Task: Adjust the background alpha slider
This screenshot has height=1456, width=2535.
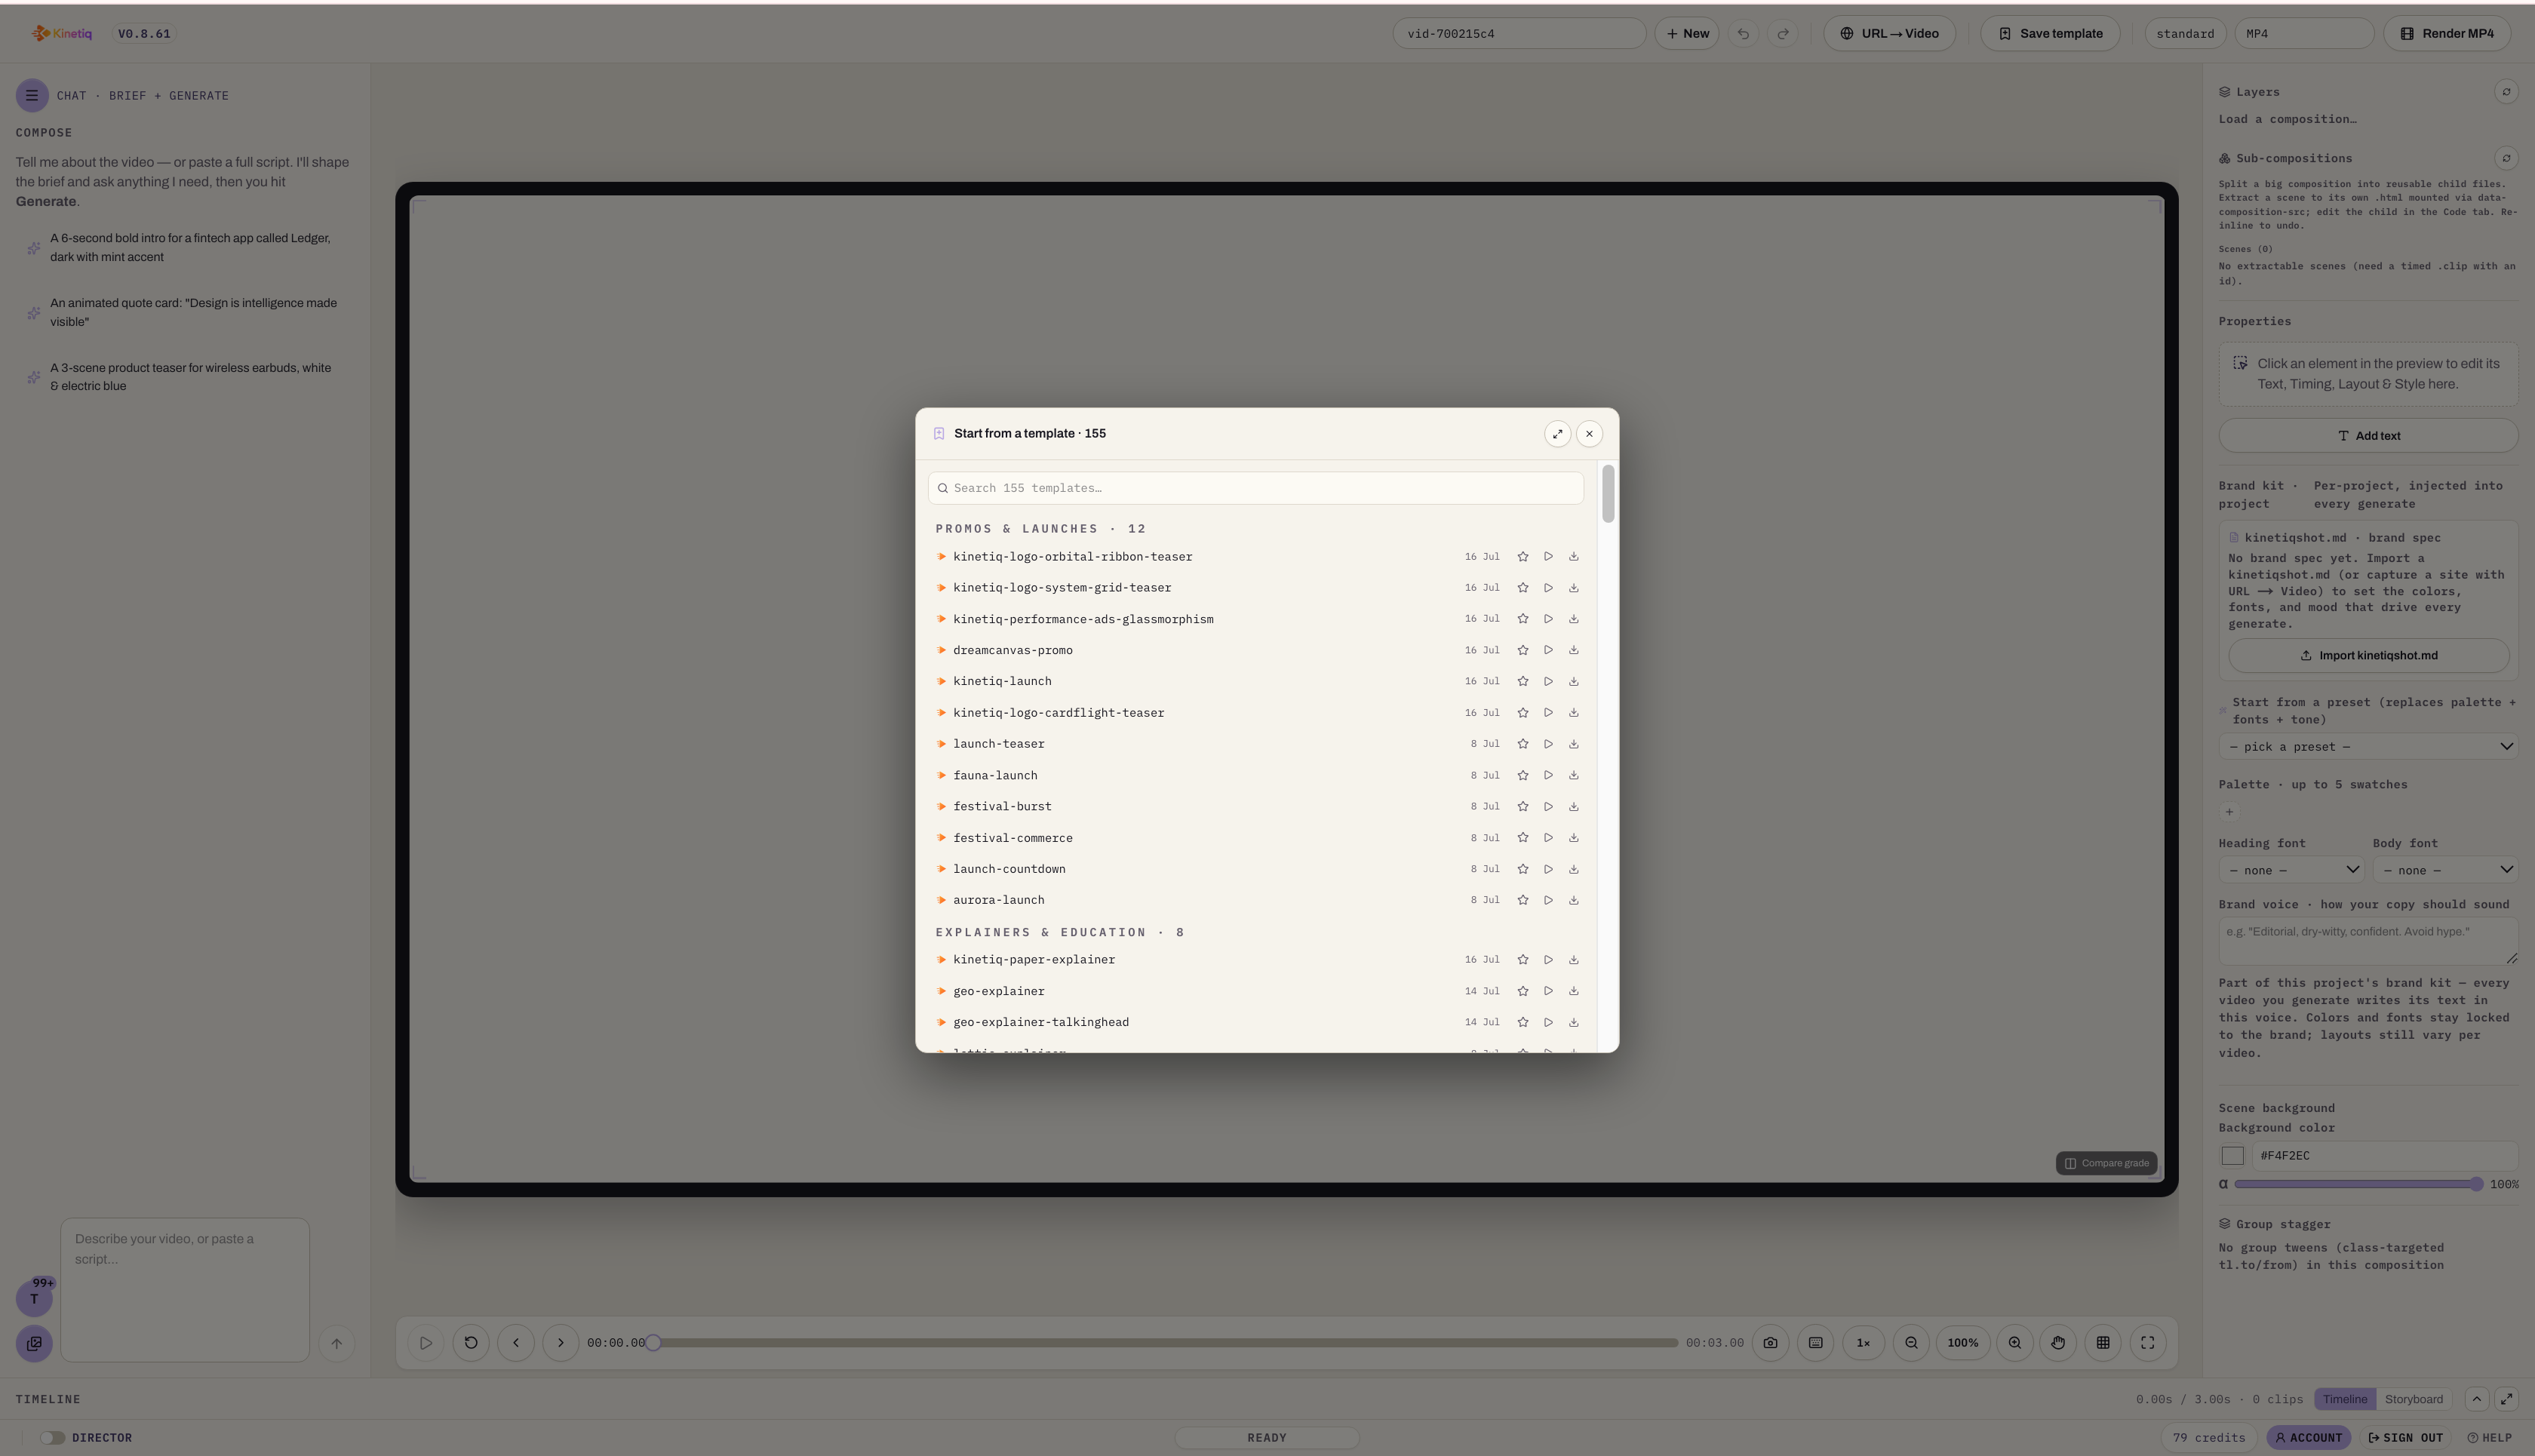Action: pyautogui.click(x=2359, y=1184)
